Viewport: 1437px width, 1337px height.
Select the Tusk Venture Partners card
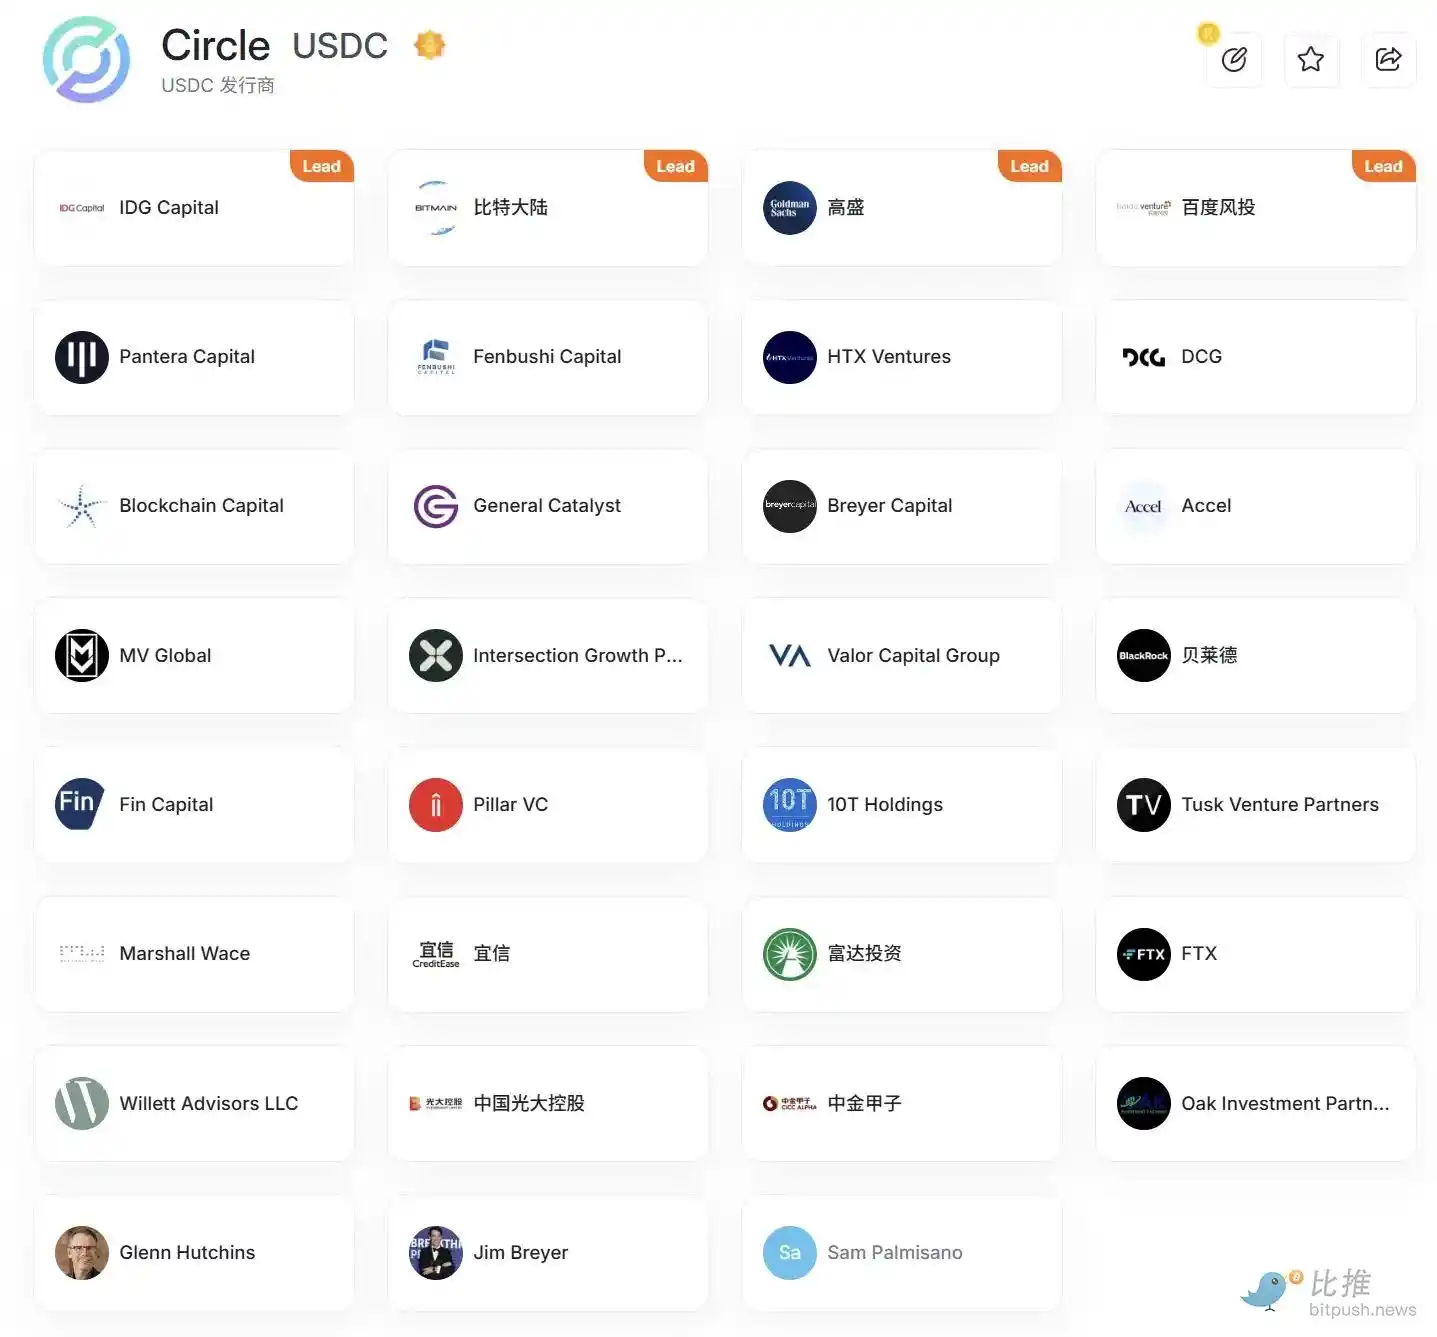click(x=1255, y=805)
